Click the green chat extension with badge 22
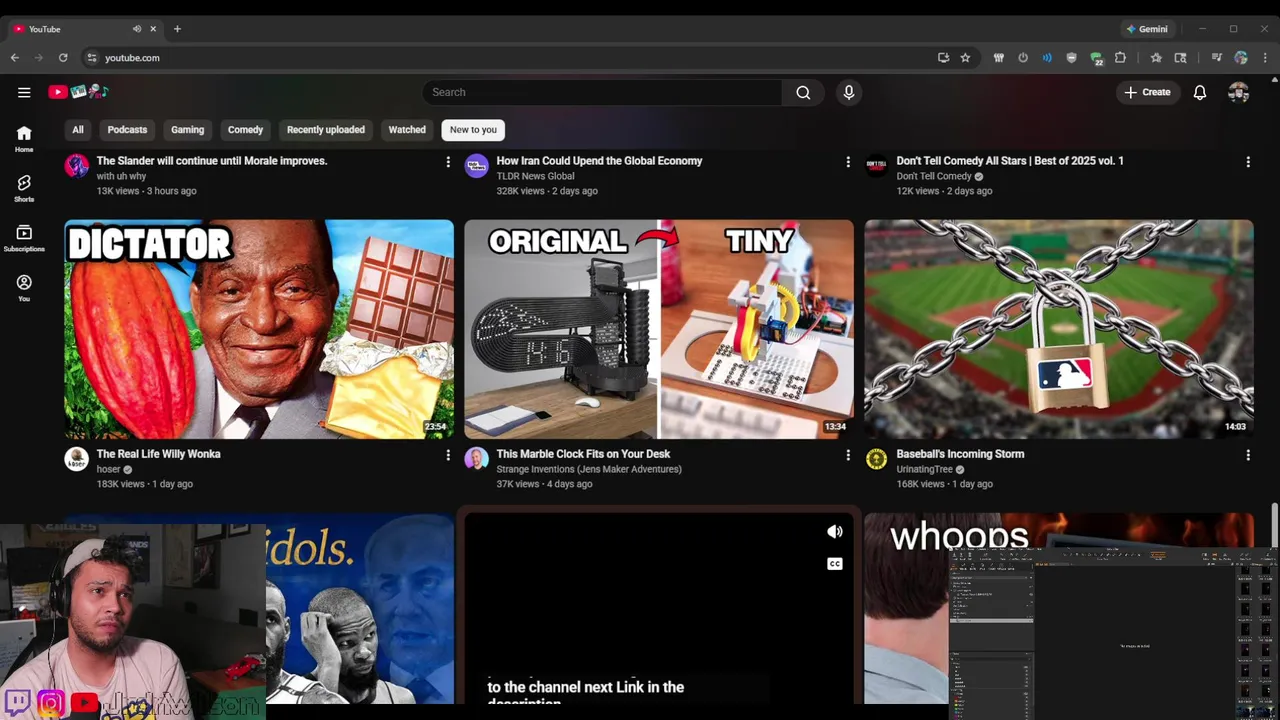The image size is (1280, 720). (1096, 59)
